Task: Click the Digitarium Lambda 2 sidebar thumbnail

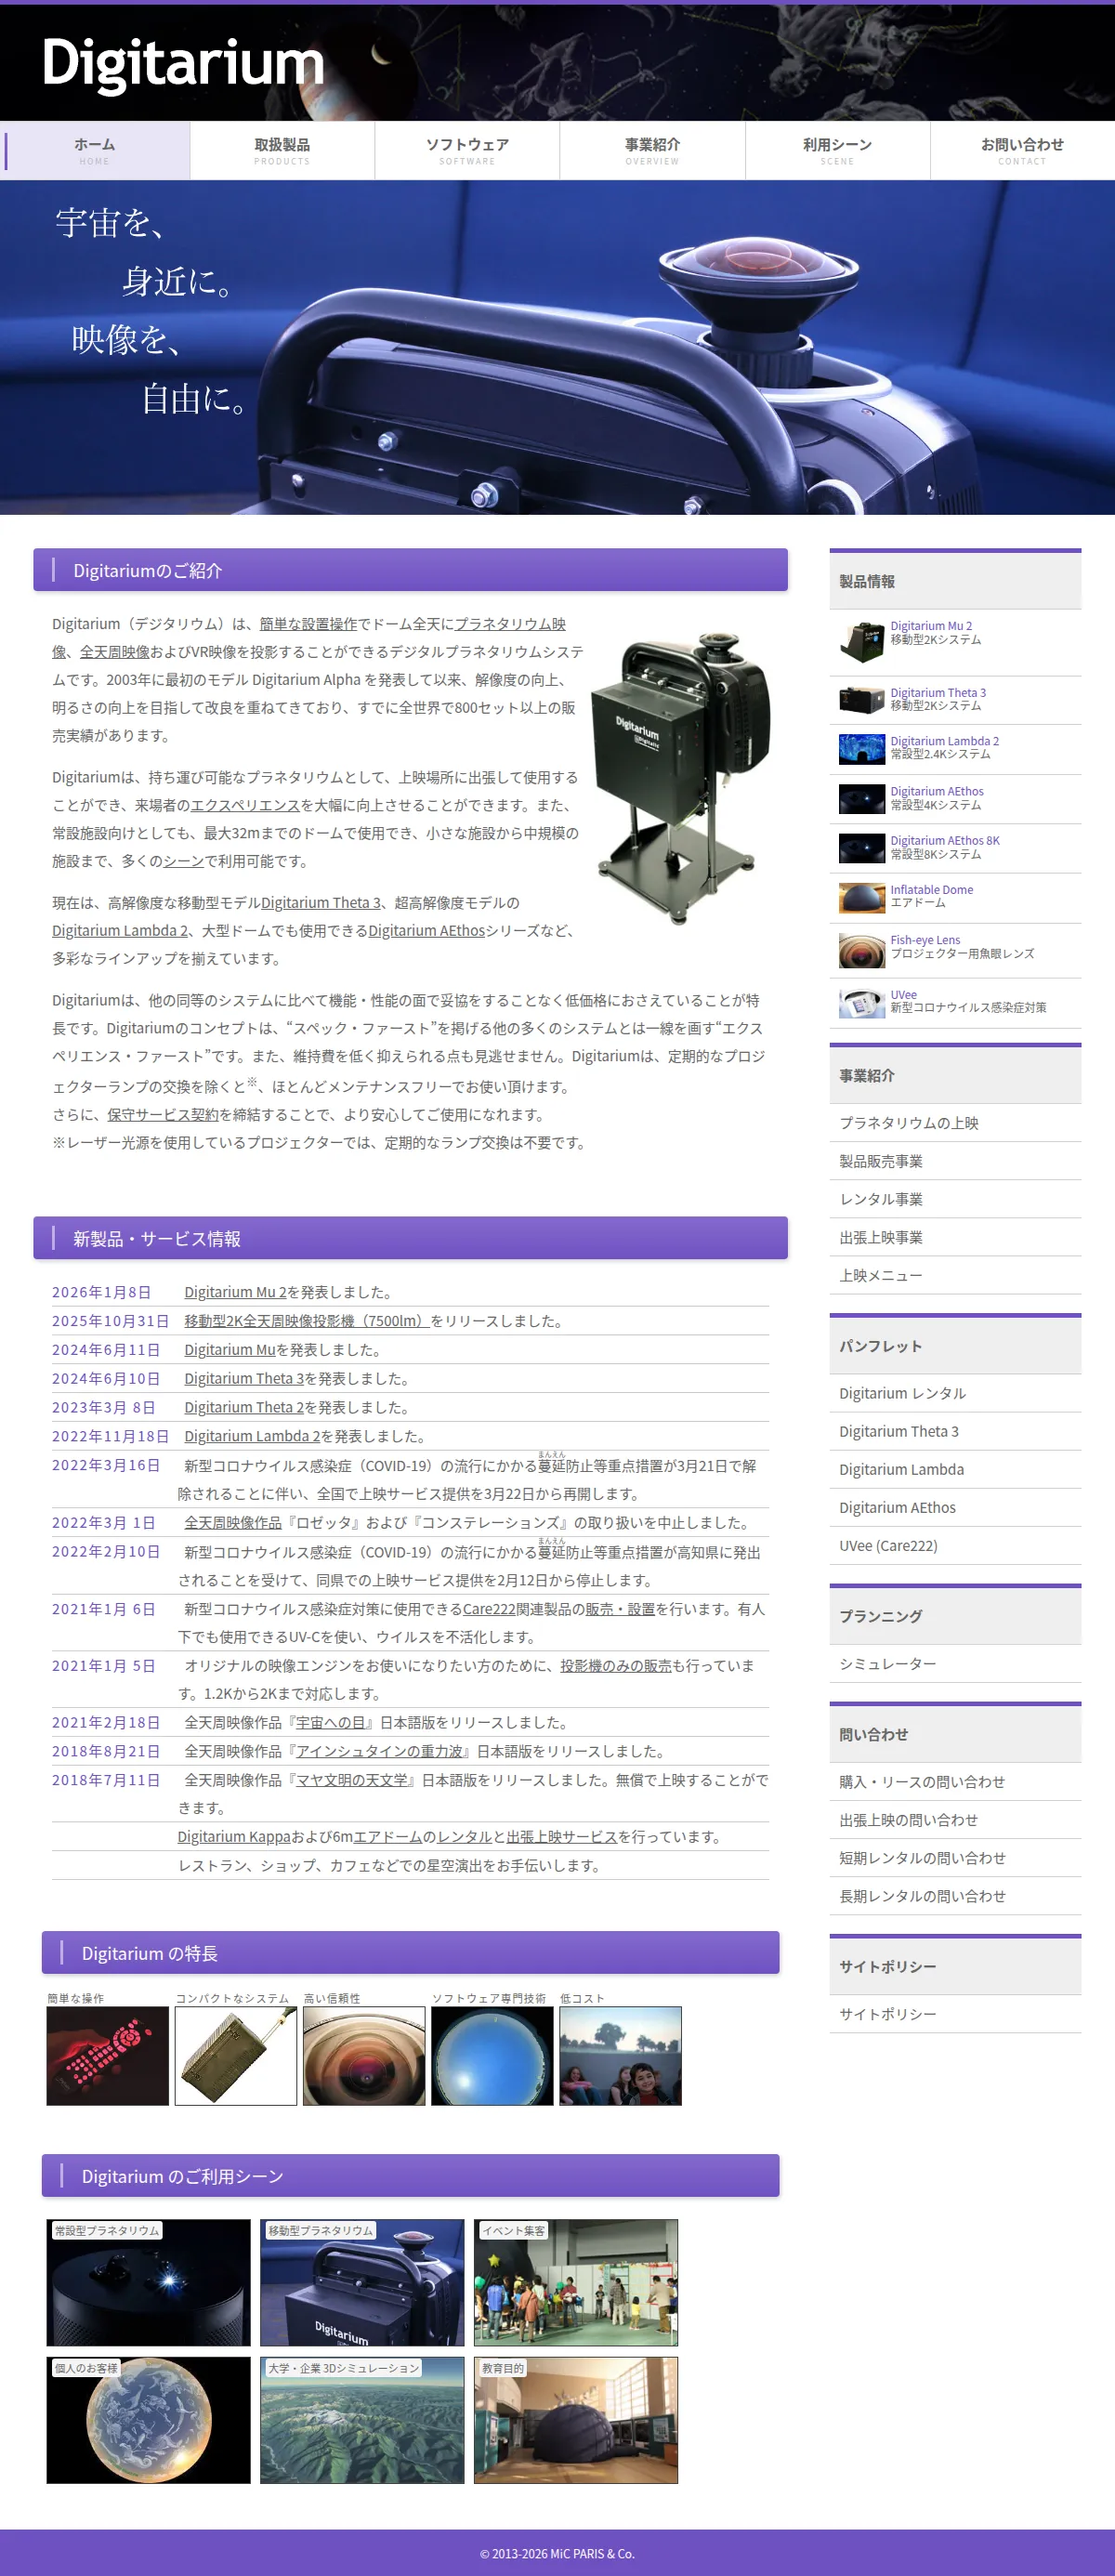Action: click(861, 749)
